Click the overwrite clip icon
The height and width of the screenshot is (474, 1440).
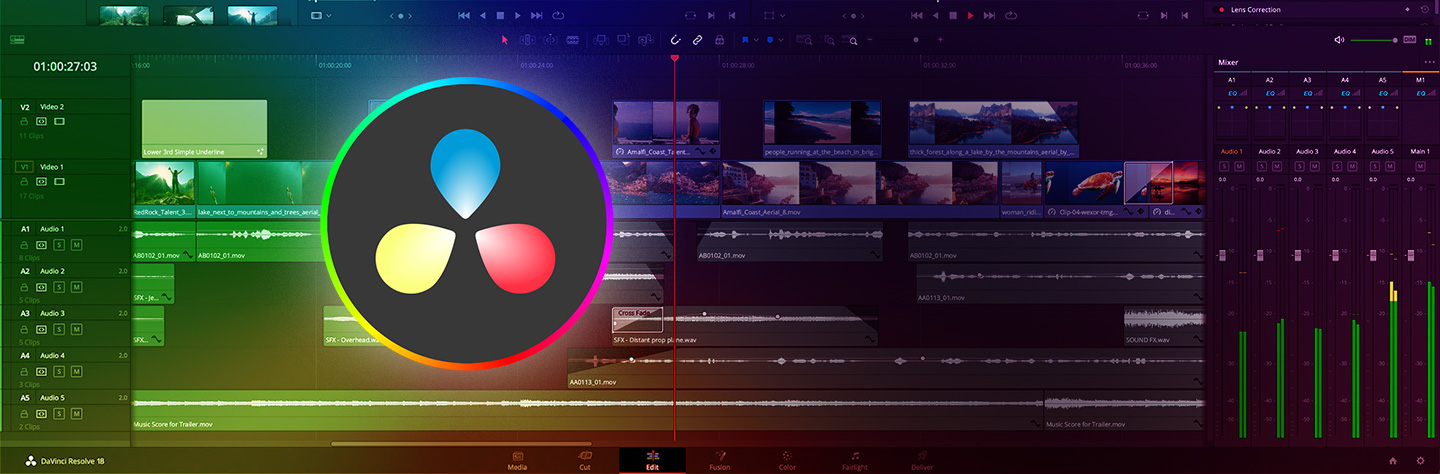(622, 40)
